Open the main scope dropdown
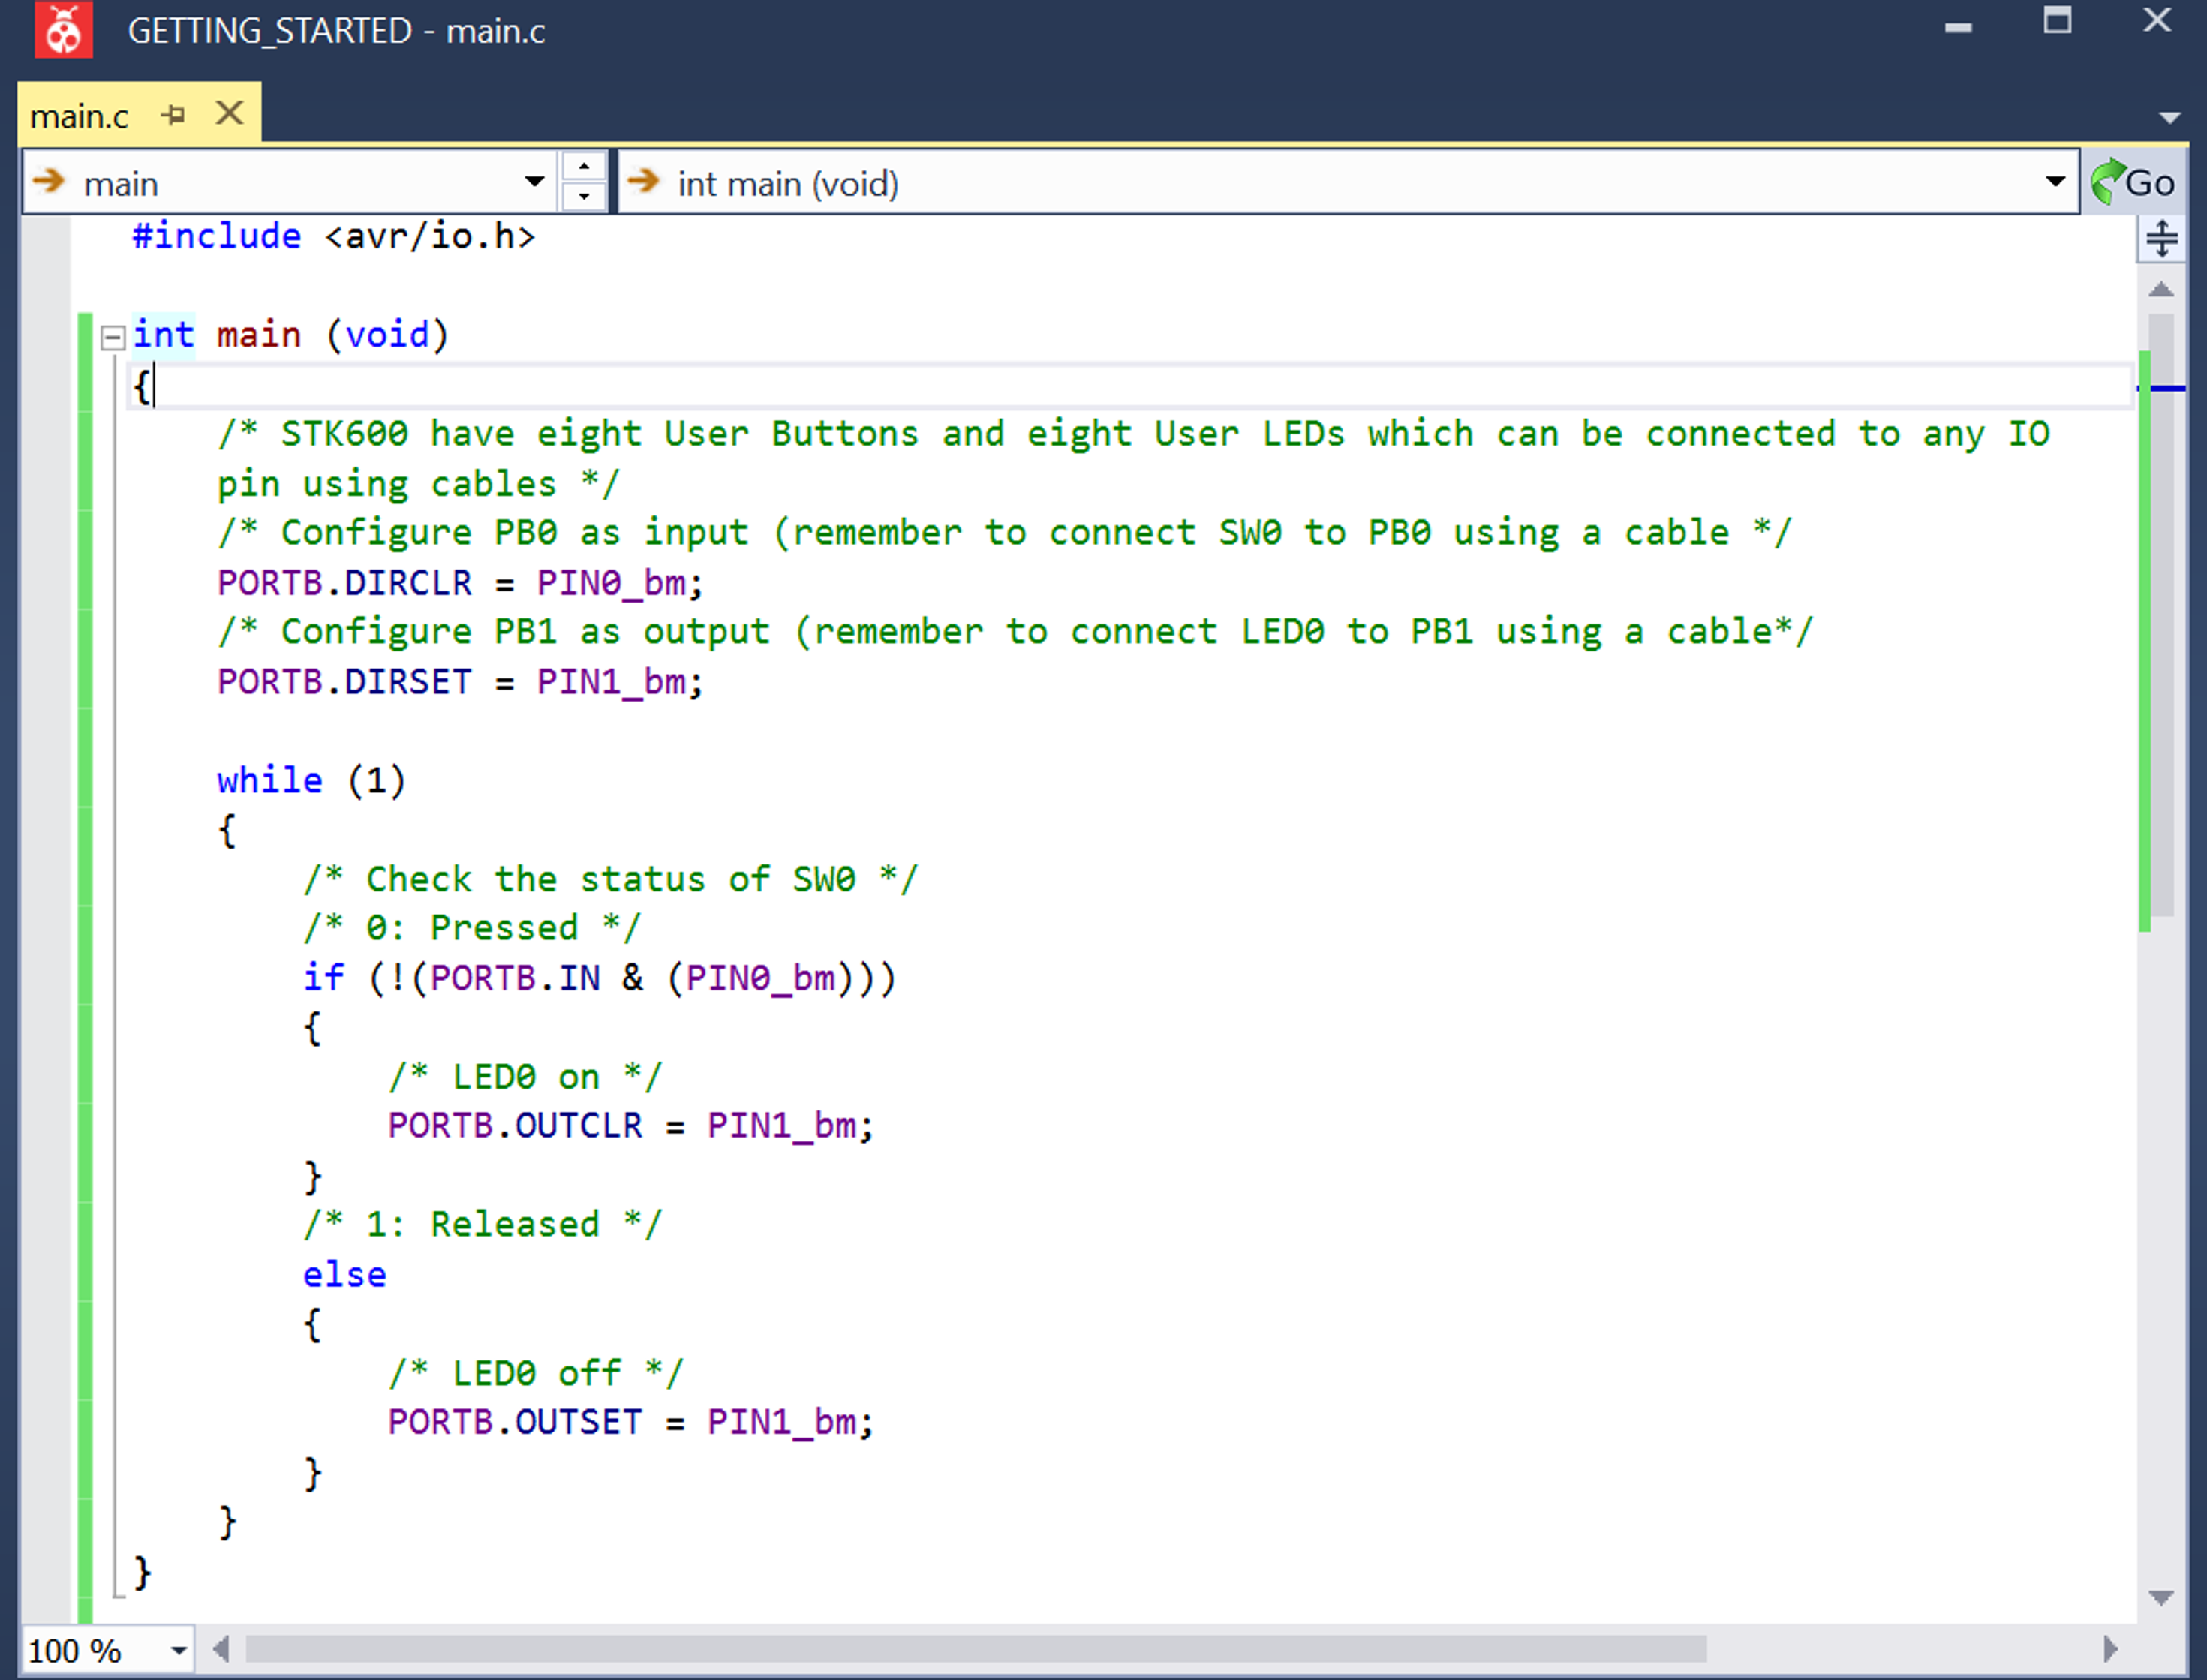Image resolution: width=2207 pixels, height=1680 pixels. 534,182
